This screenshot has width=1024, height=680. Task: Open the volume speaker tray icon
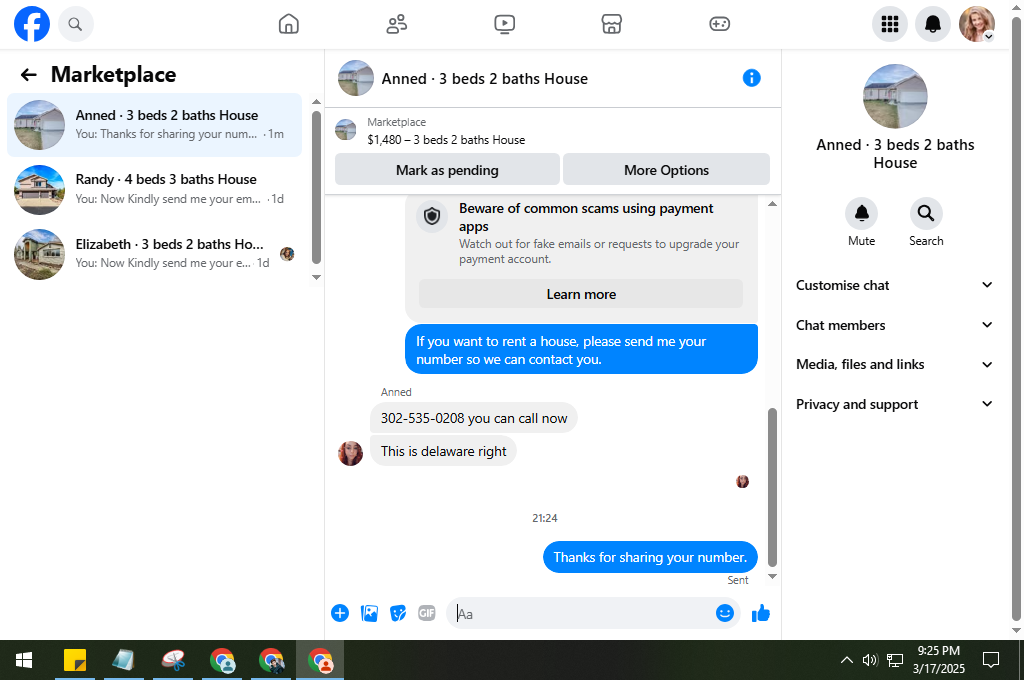click(x=870, y=660)
